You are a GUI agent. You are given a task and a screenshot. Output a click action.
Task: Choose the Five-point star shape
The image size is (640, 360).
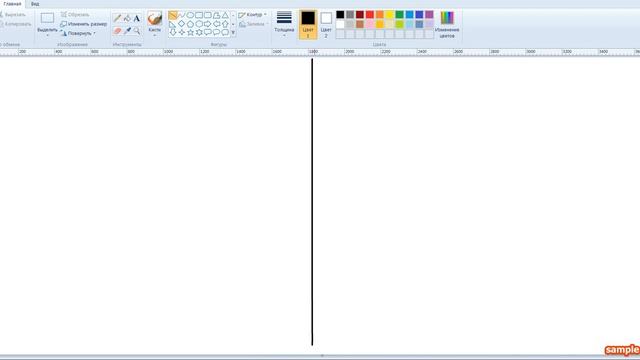click(190, 32)
